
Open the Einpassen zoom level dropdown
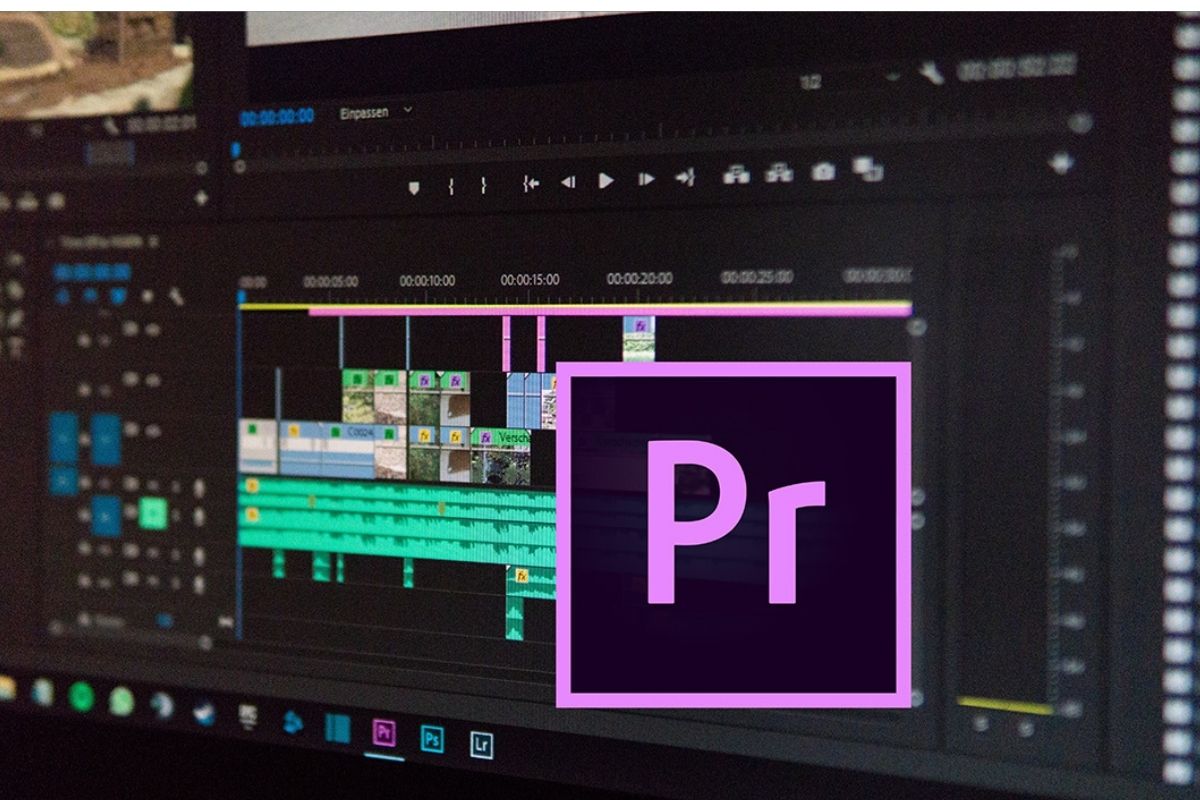(375, 112)
